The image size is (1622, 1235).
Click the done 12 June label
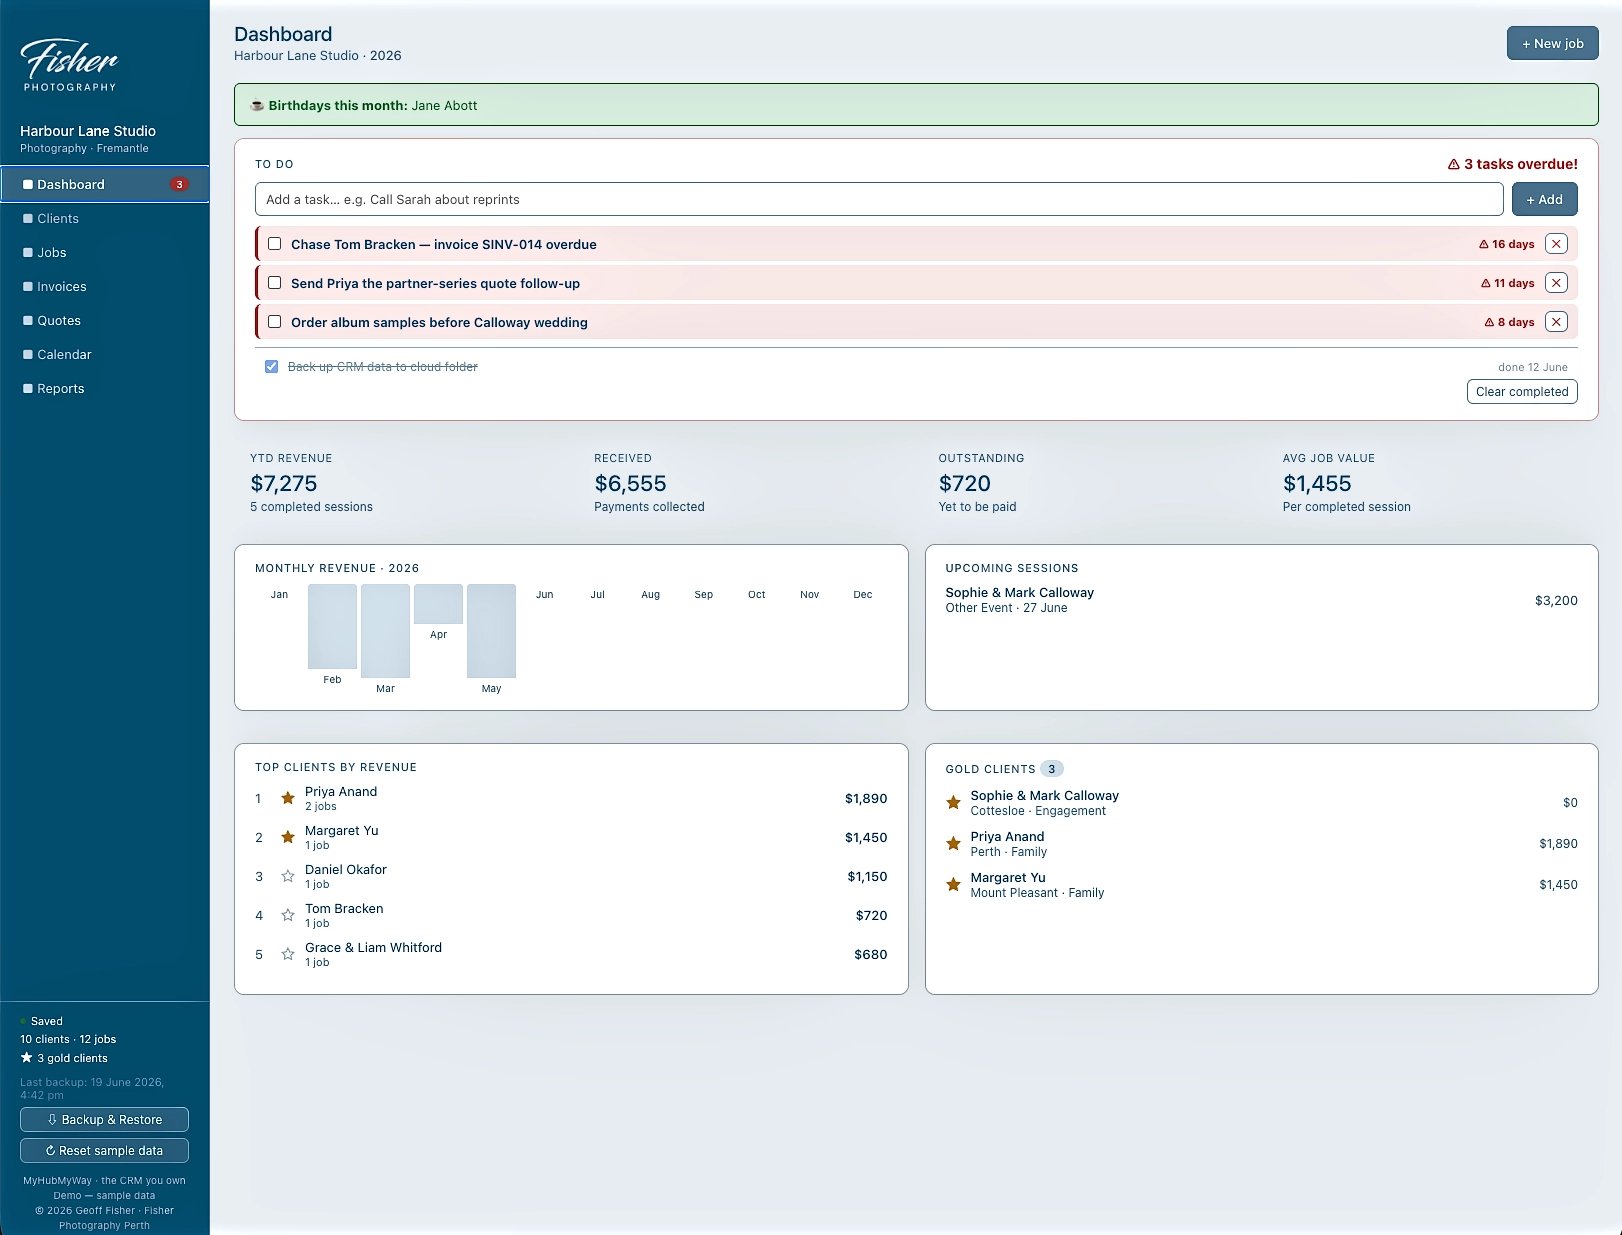pos(1533,367)
